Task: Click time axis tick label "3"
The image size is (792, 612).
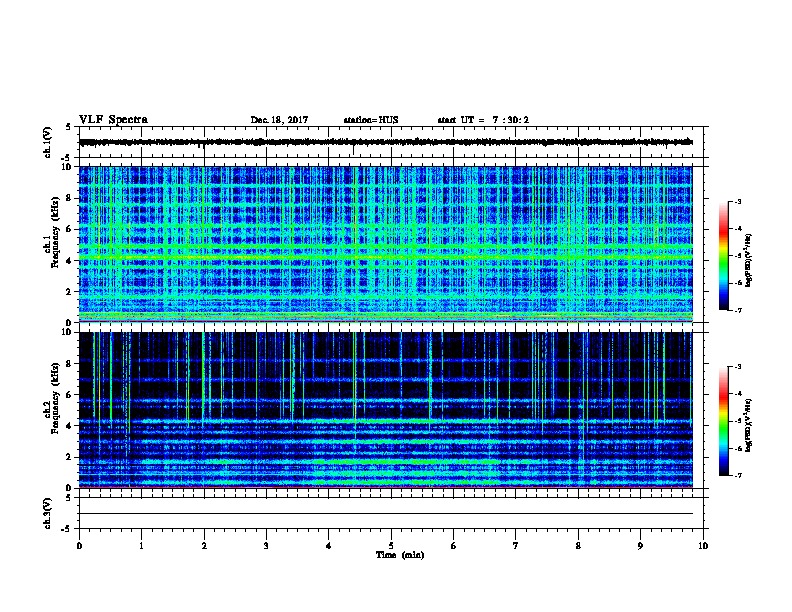Action: (266, 546)
